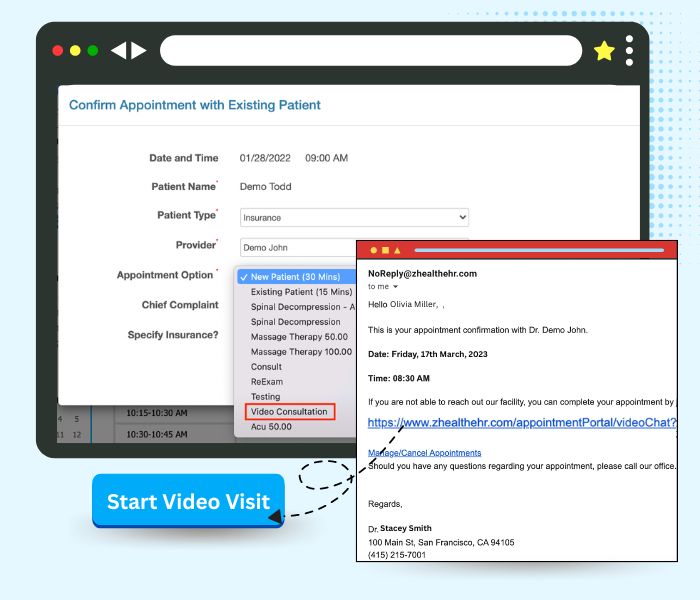Screen dimensions: 700x600
Task: Click the Dr. Stacey Smith signature
Action: pos(400,529)
